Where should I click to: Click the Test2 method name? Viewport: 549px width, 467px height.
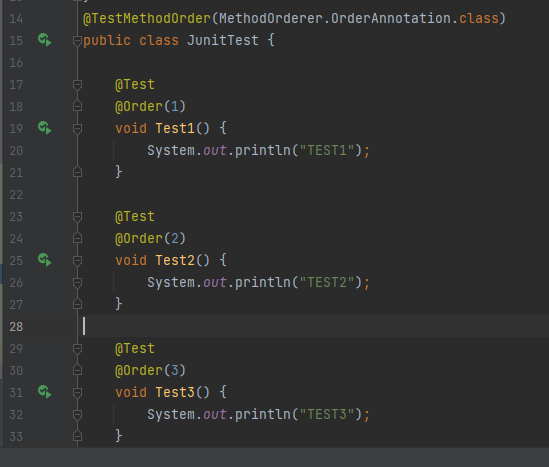175,260
